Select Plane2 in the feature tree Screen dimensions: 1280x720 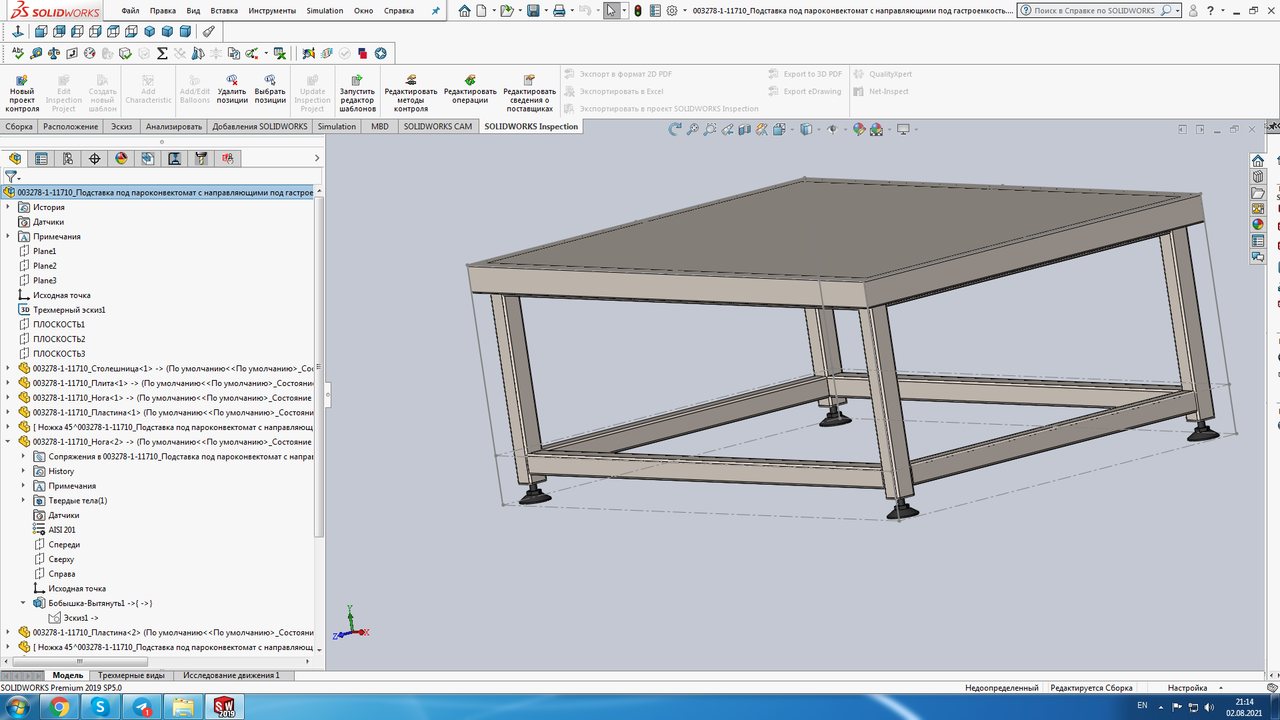click(45, 266)
